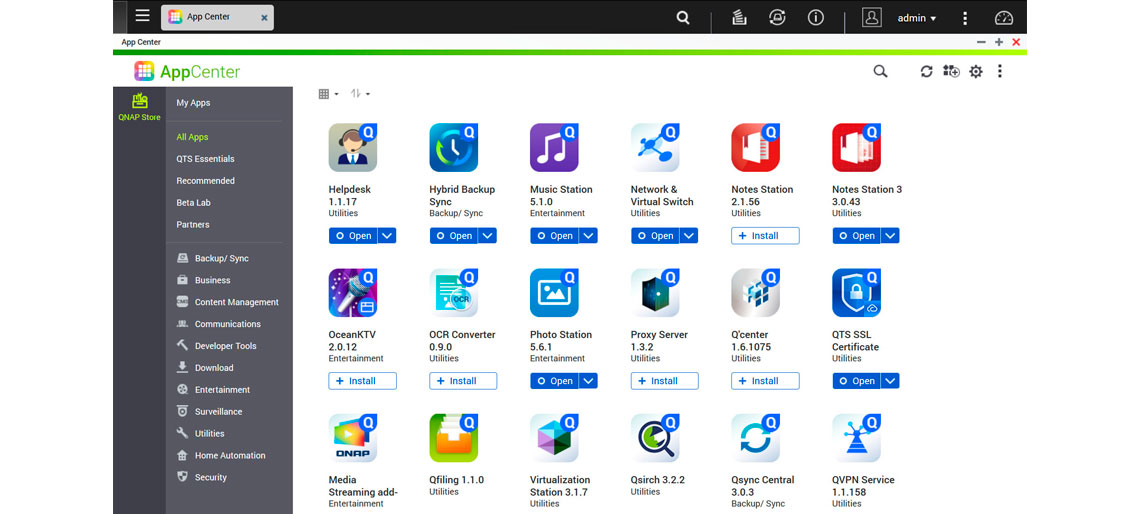This screenshot has width=1140, height=514.
Task: Open the dashboard gauge icon
Action: pos(1003,18)
